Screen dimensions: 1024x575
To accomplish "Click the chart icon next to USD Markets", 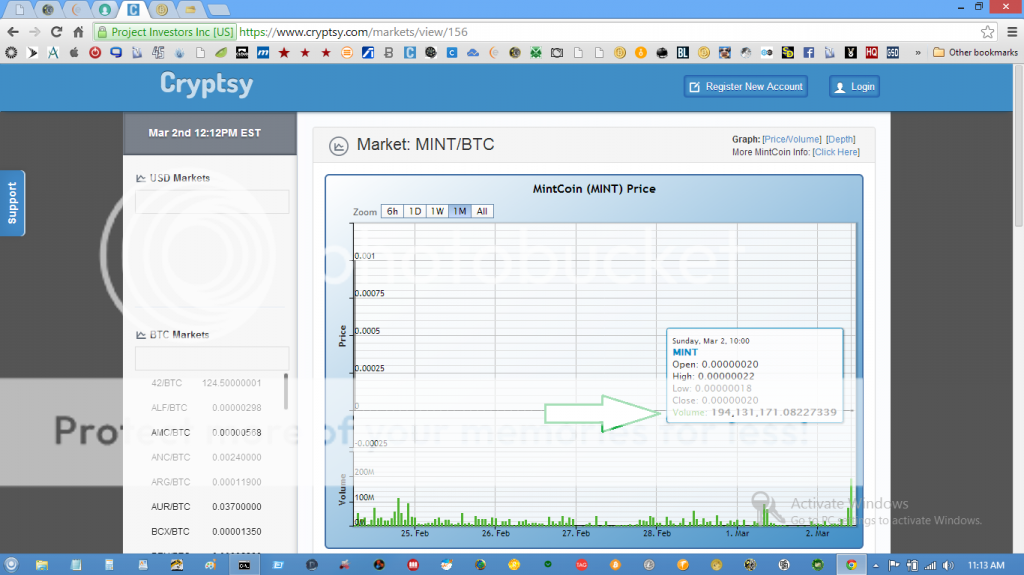I will click(x=140, y=178).
